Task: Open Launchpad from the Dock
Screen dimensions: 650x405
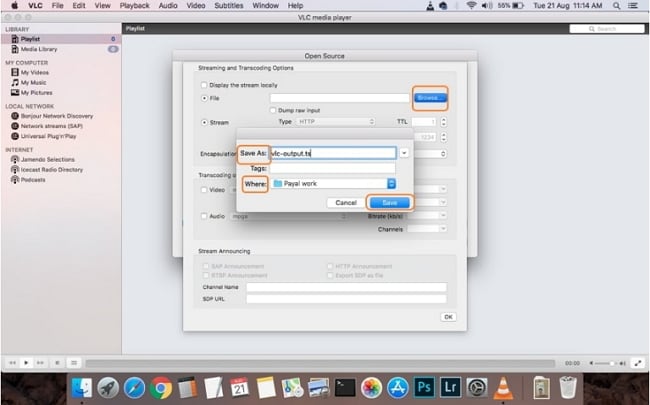Action: tap(108, 388)
